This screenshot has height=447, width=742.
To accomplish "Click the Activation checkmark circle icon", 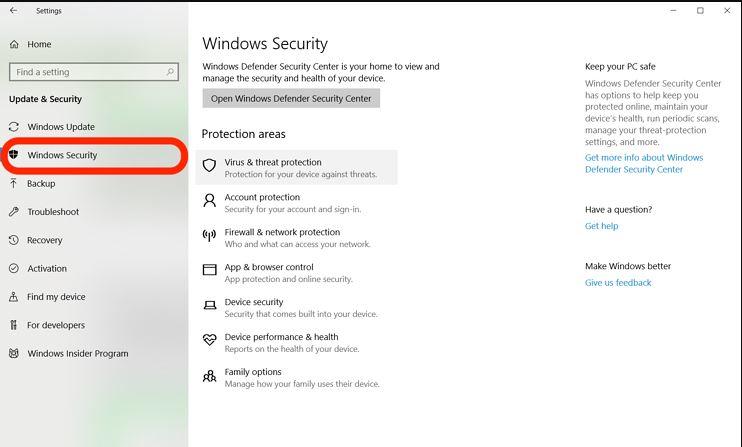I will 14,269.
